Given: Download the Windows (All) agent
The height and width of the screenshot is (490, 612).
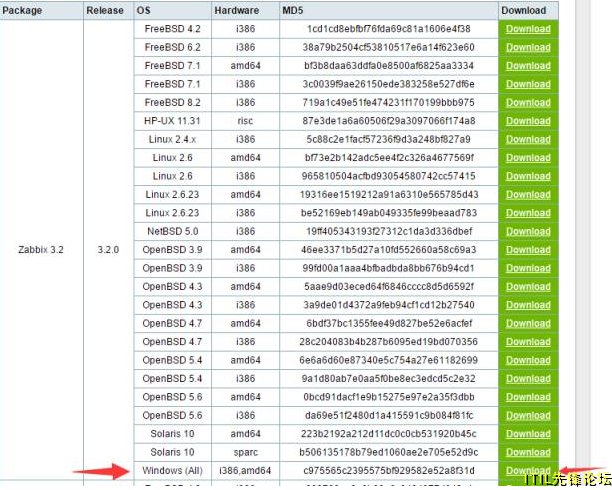Looking at the screenshot, I should (528, 470).
